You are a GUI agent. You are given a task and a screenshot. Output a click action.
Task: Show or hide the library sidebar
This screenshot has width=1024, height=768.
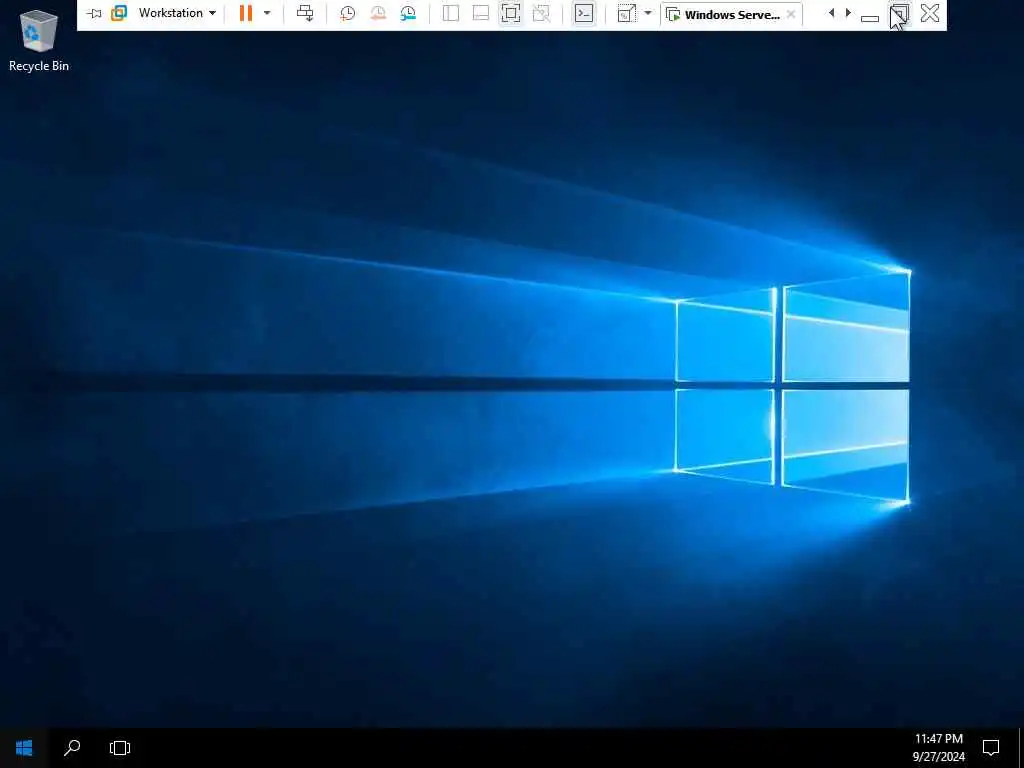(x=451, y=13)
